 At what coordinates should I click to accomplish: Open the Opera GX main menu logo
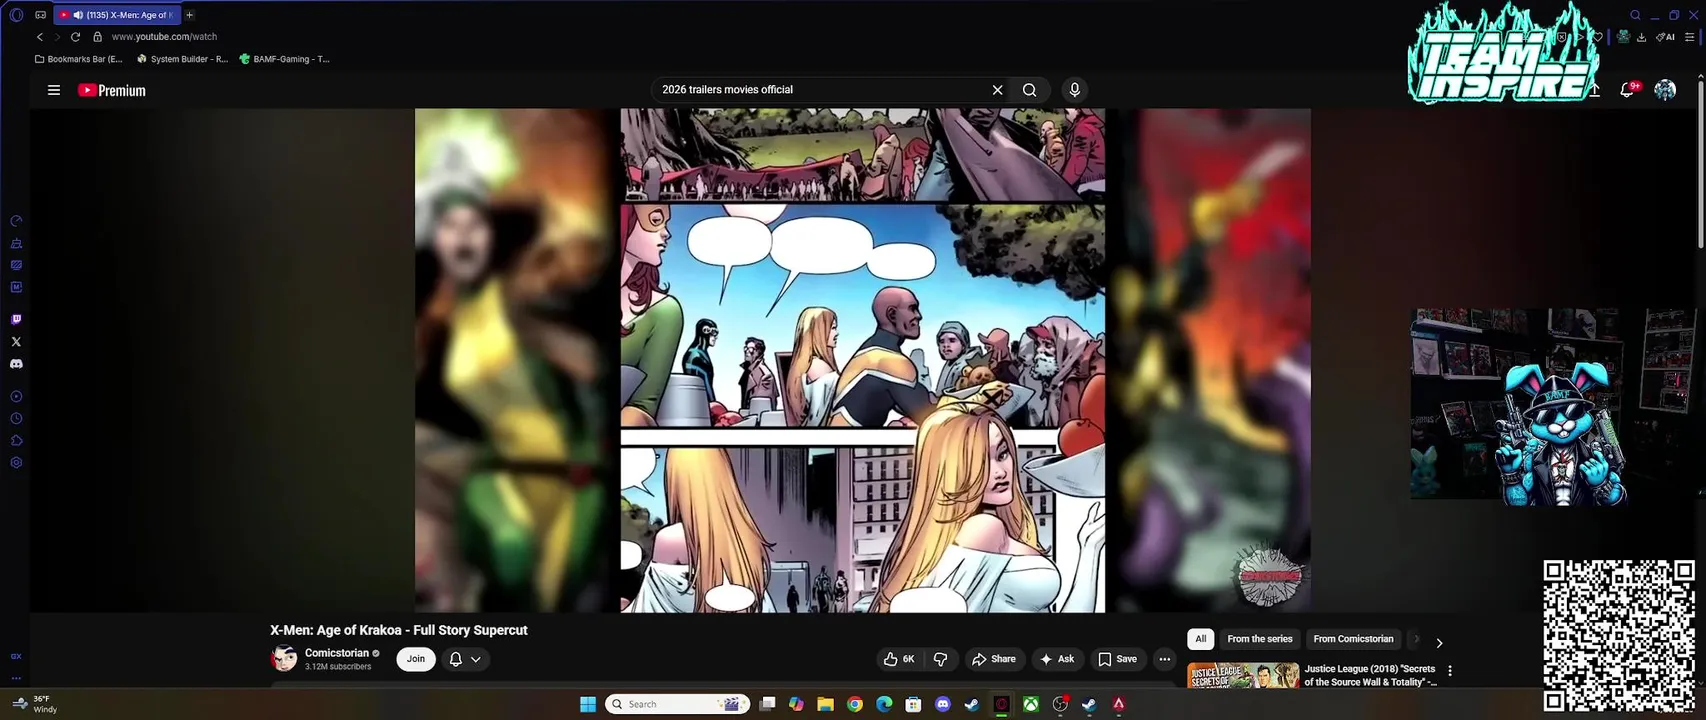point(16,15)
